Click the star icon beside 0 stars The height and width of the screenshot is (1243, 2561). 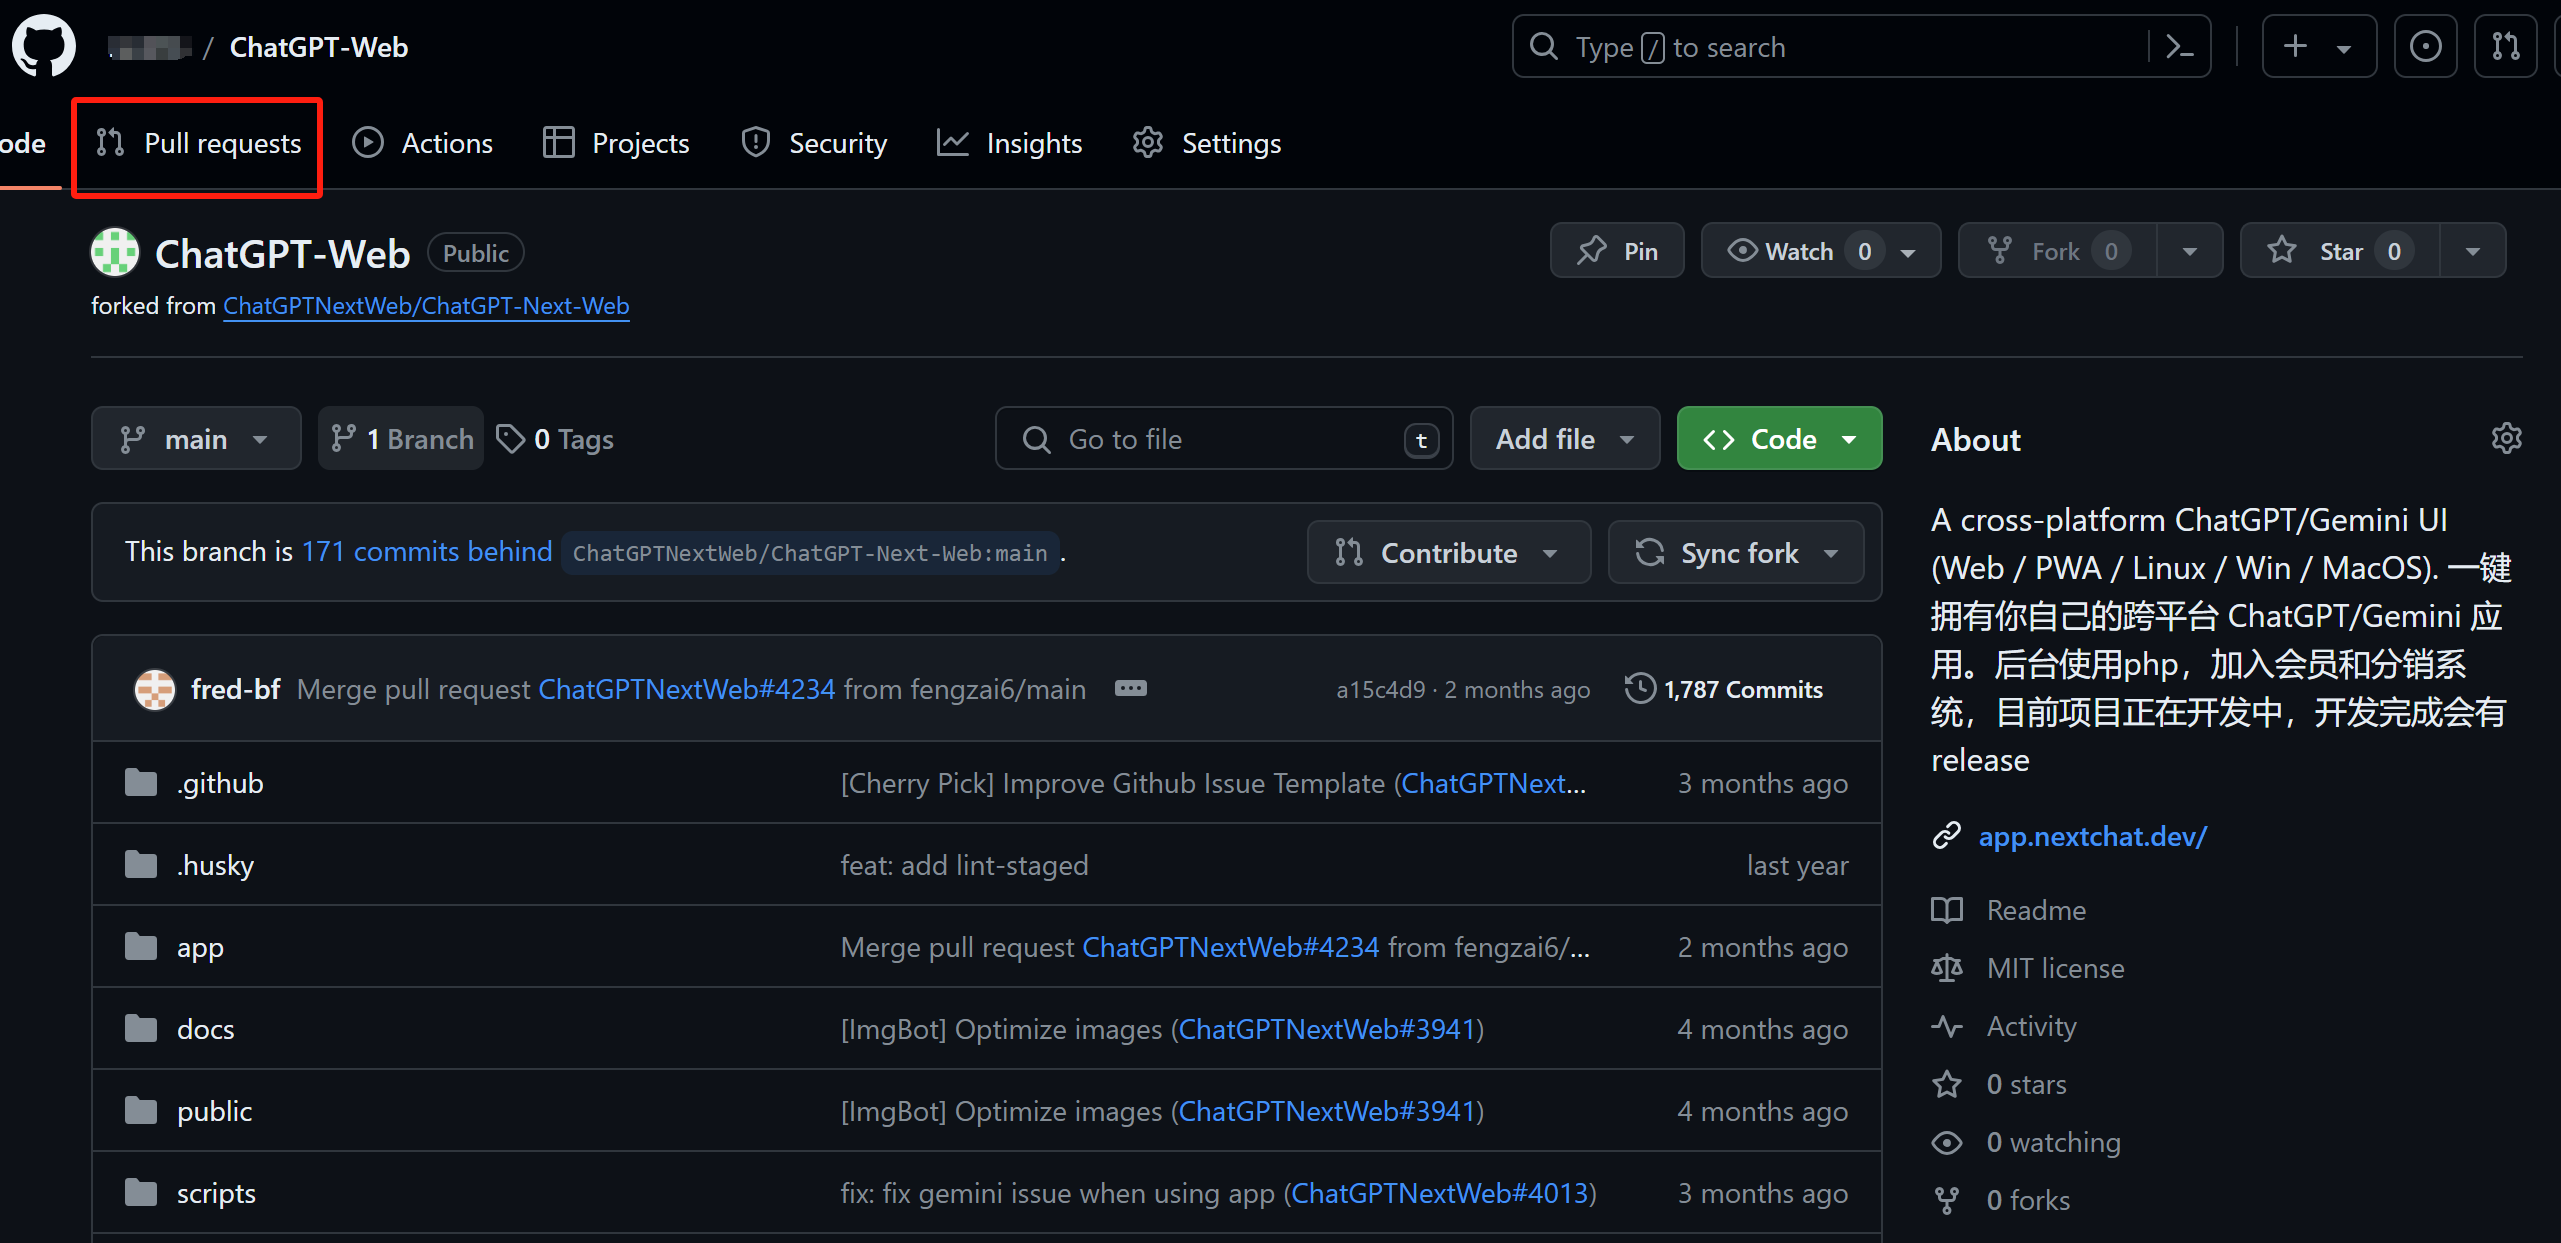coord(1946,1084)
